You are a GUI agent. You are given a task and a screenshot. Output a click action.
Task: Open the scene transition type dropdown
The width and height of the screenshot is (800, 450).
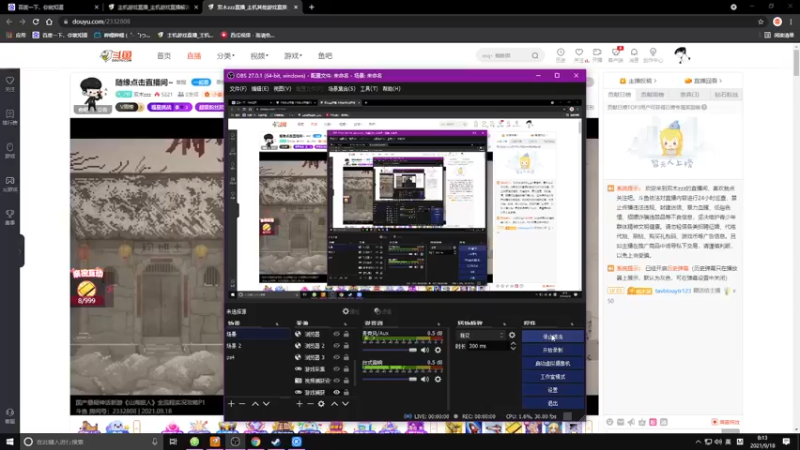480,335
